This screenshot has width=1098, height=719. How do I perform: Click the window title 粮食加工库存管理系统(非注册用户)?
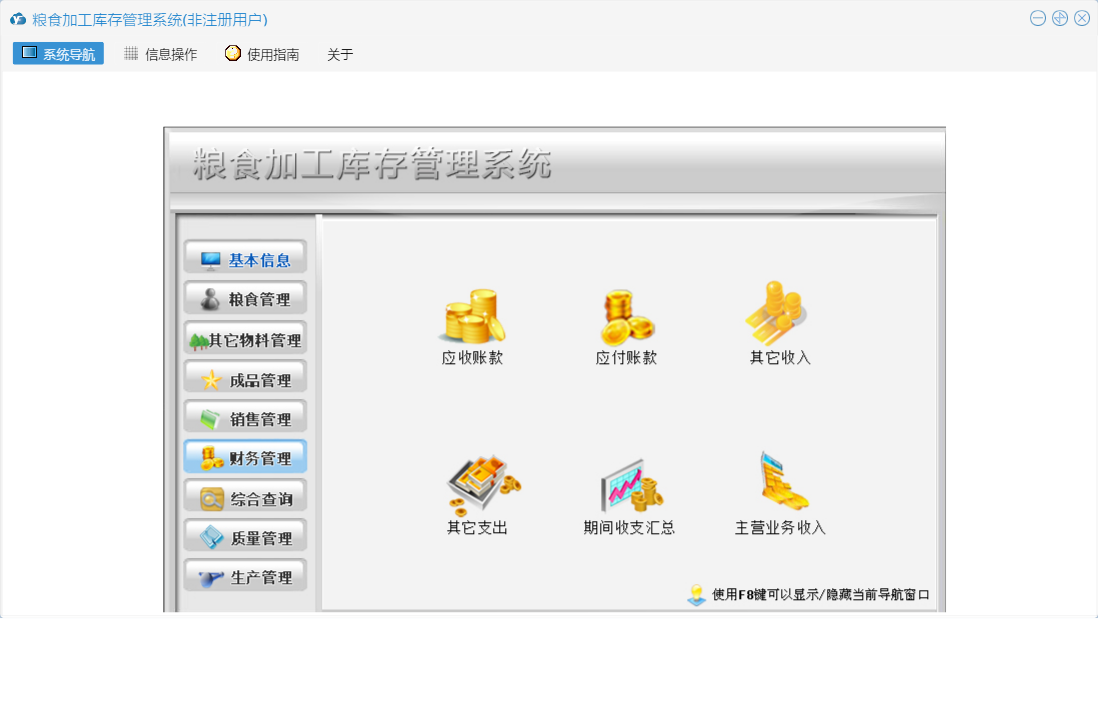(x=150, y=20)
